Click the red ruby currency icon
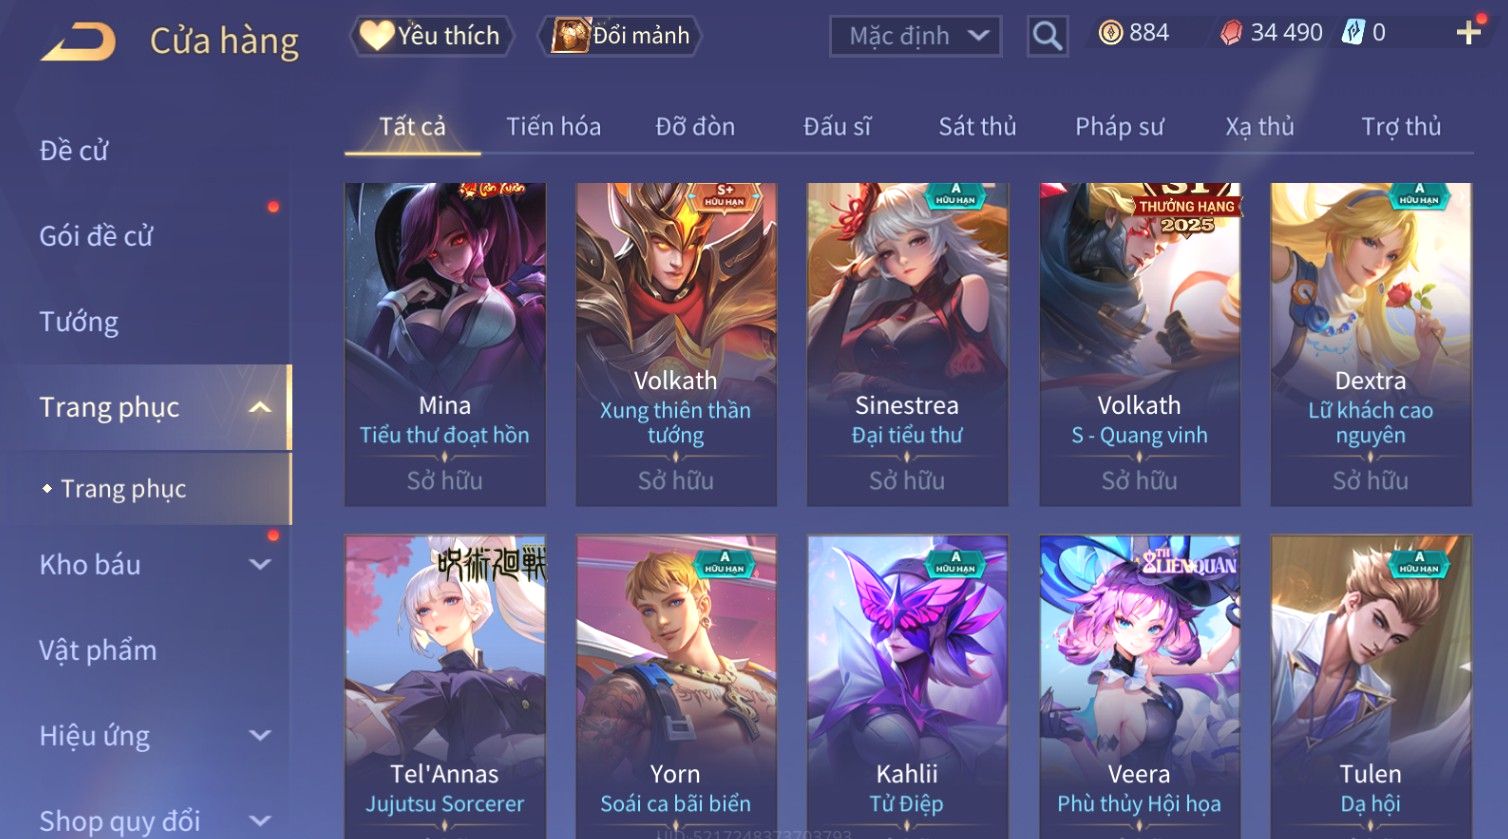This screenshot has width=1508, height=839. pos(1231,33)
